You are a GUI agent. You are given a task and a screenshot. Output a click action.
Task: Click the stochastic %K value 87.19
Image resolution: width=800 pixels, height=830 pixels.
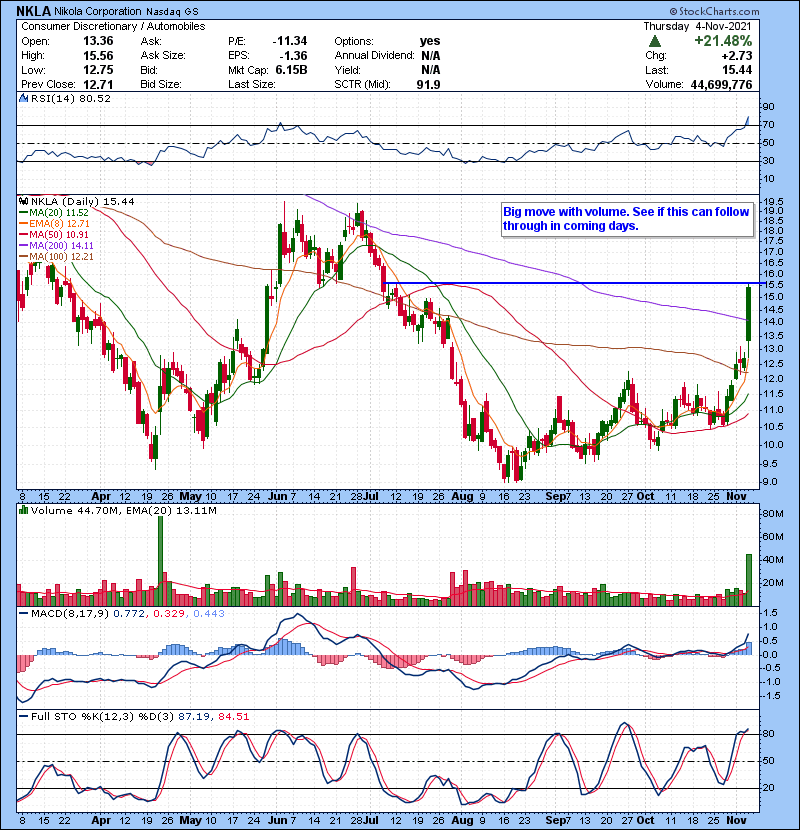pos(193,717)
